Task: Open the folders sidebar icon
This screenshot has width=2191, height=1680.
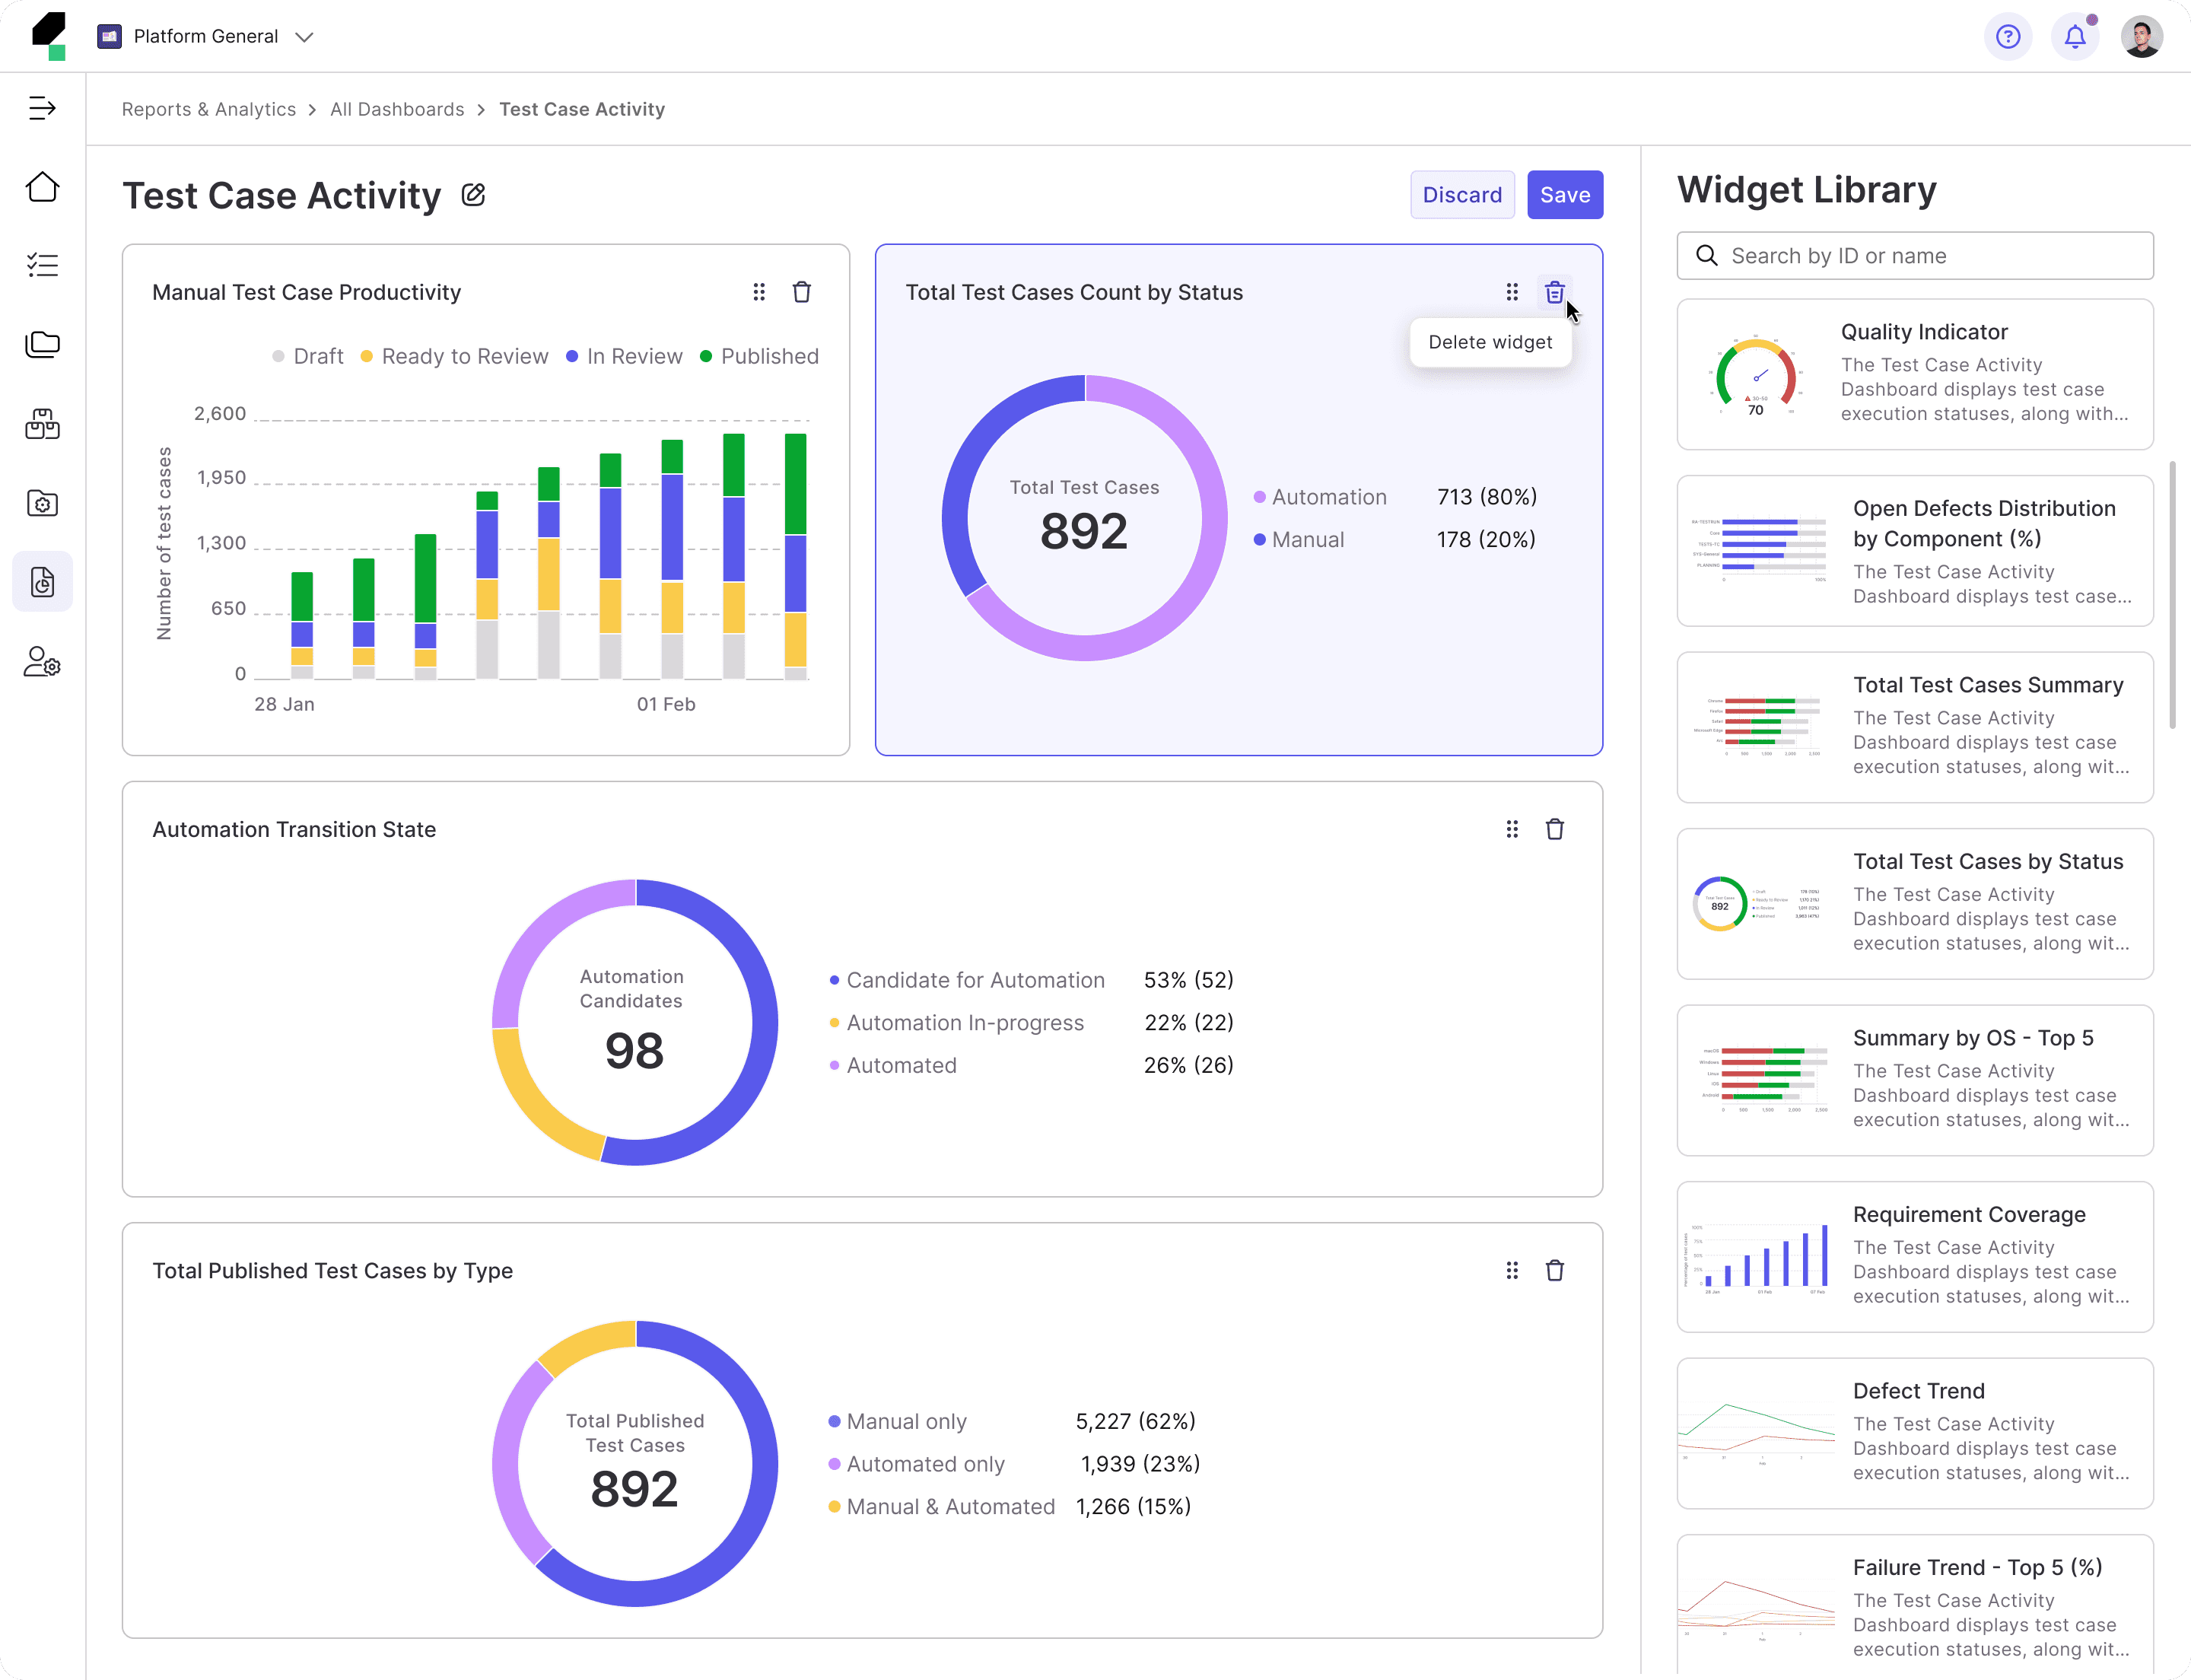Action: pyautogui.click(x=42, y=344)
